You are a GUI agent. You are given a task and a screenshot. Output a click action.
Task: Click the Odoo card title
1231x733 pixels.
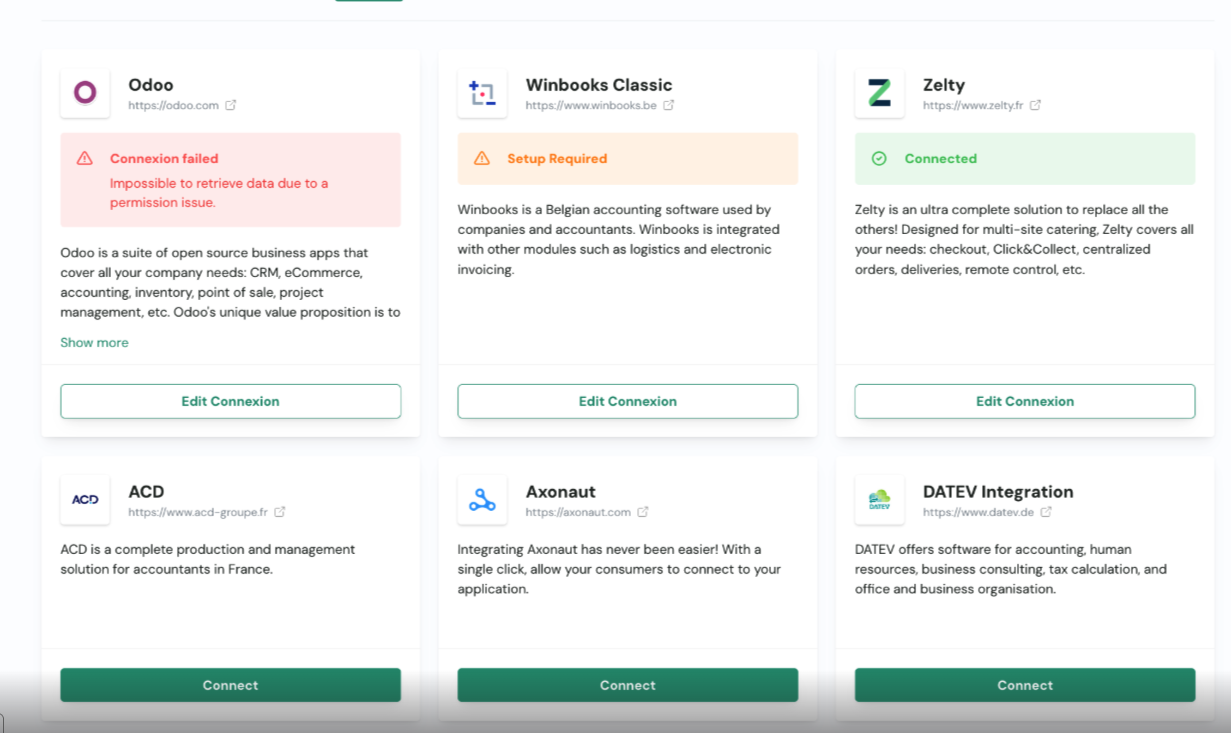(151, 85)
